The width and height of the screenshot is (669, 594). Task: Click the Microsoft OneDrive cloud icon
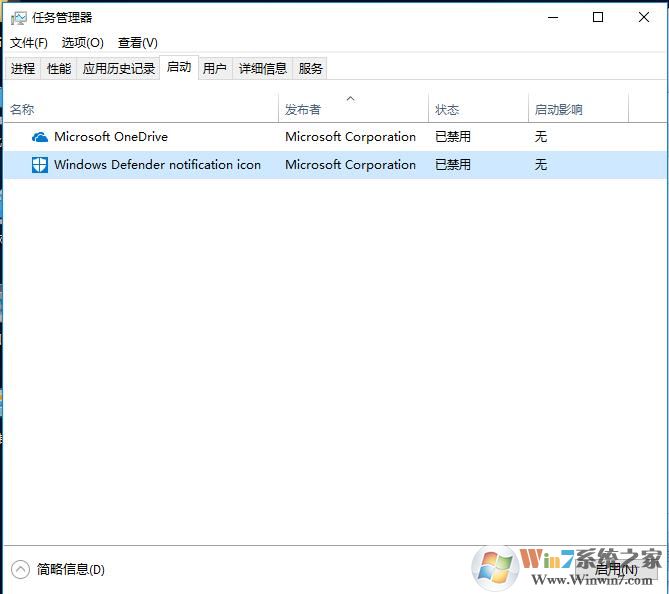[x=40, y=137]
